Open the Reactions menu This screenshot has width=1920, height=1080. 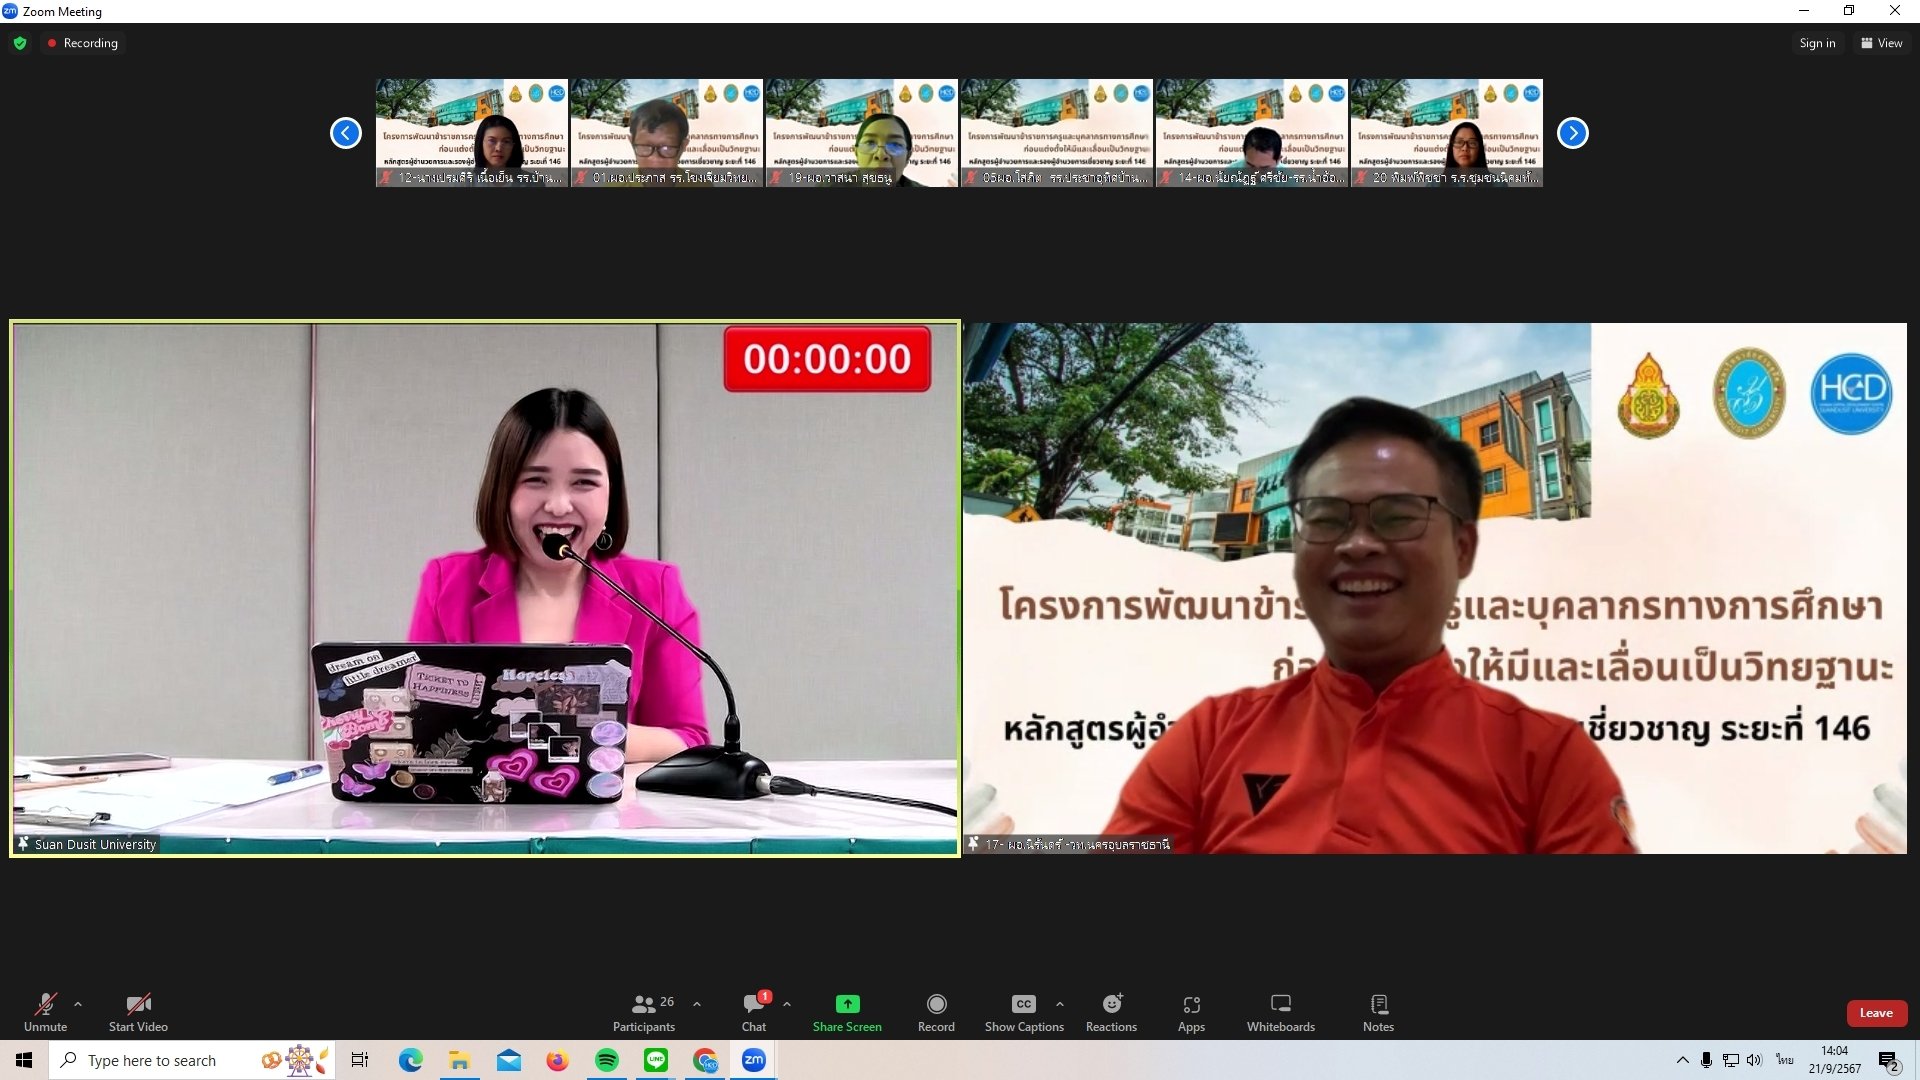point(1111,1011)
